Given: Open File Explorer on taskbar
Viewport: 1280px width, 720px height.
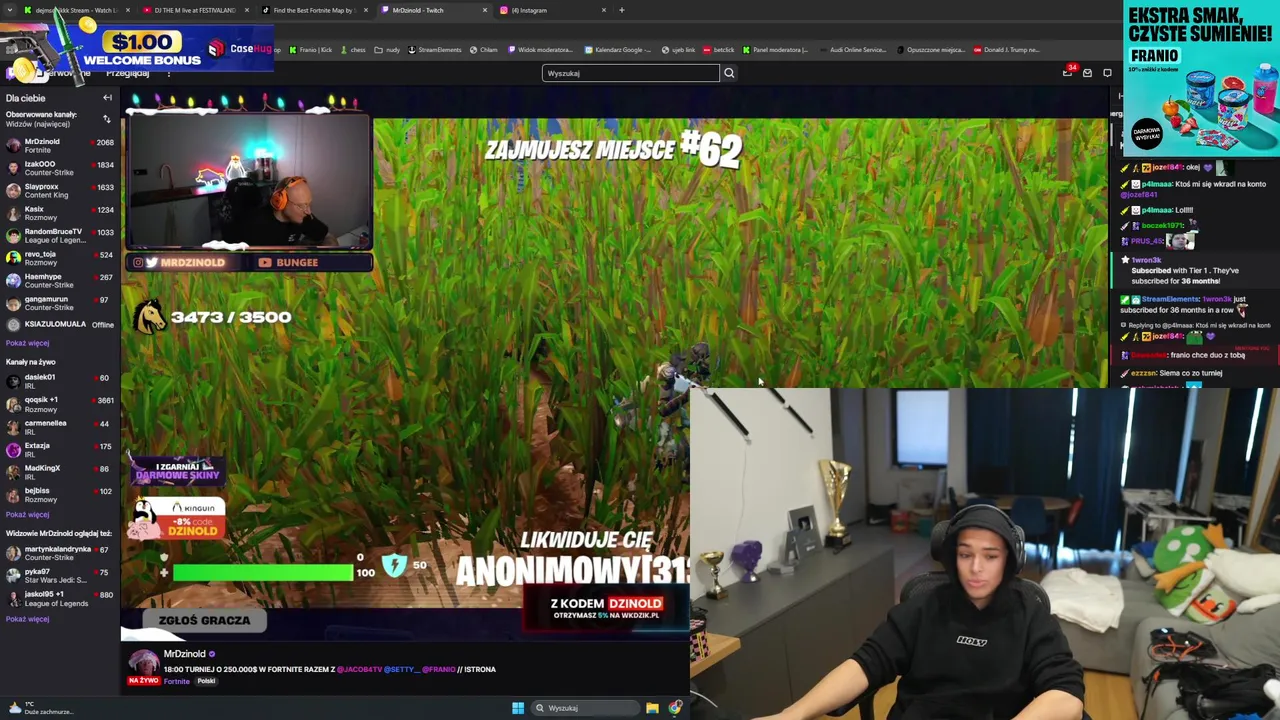Looking at the screenshot, I should click(x=652, y=708).
